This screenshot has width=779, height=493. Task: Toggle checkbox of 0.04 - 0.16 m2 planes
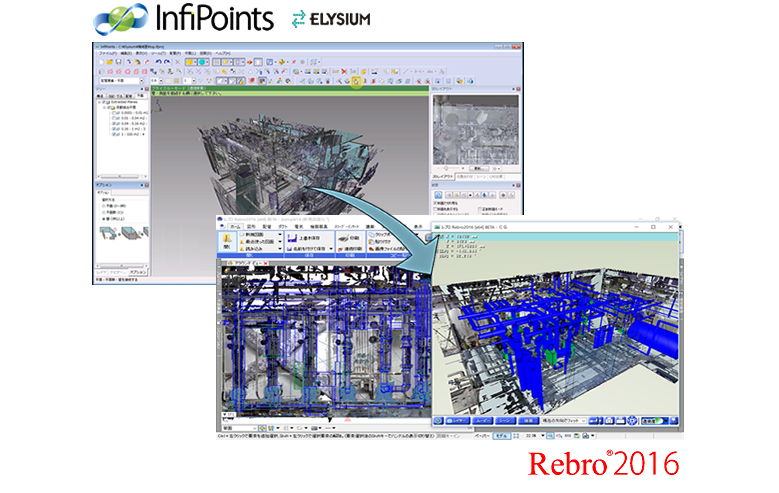(114, 123)
